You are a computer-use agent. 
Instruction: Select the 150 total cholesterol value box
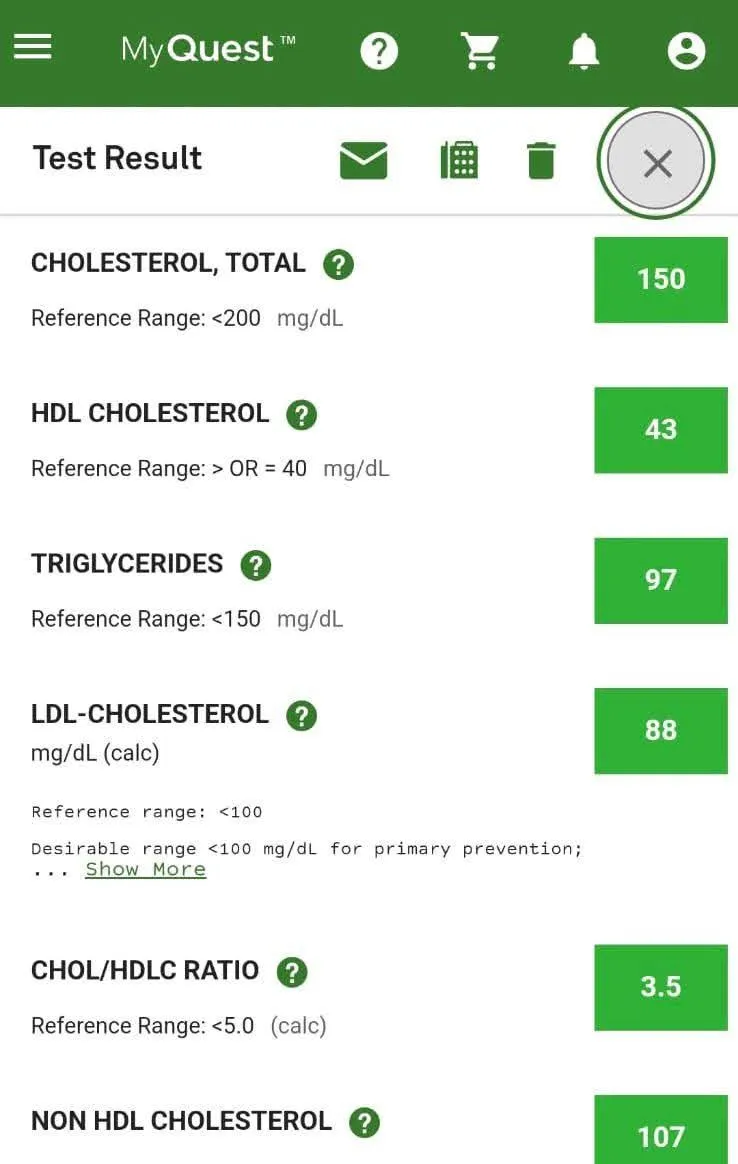coord(661,280)
